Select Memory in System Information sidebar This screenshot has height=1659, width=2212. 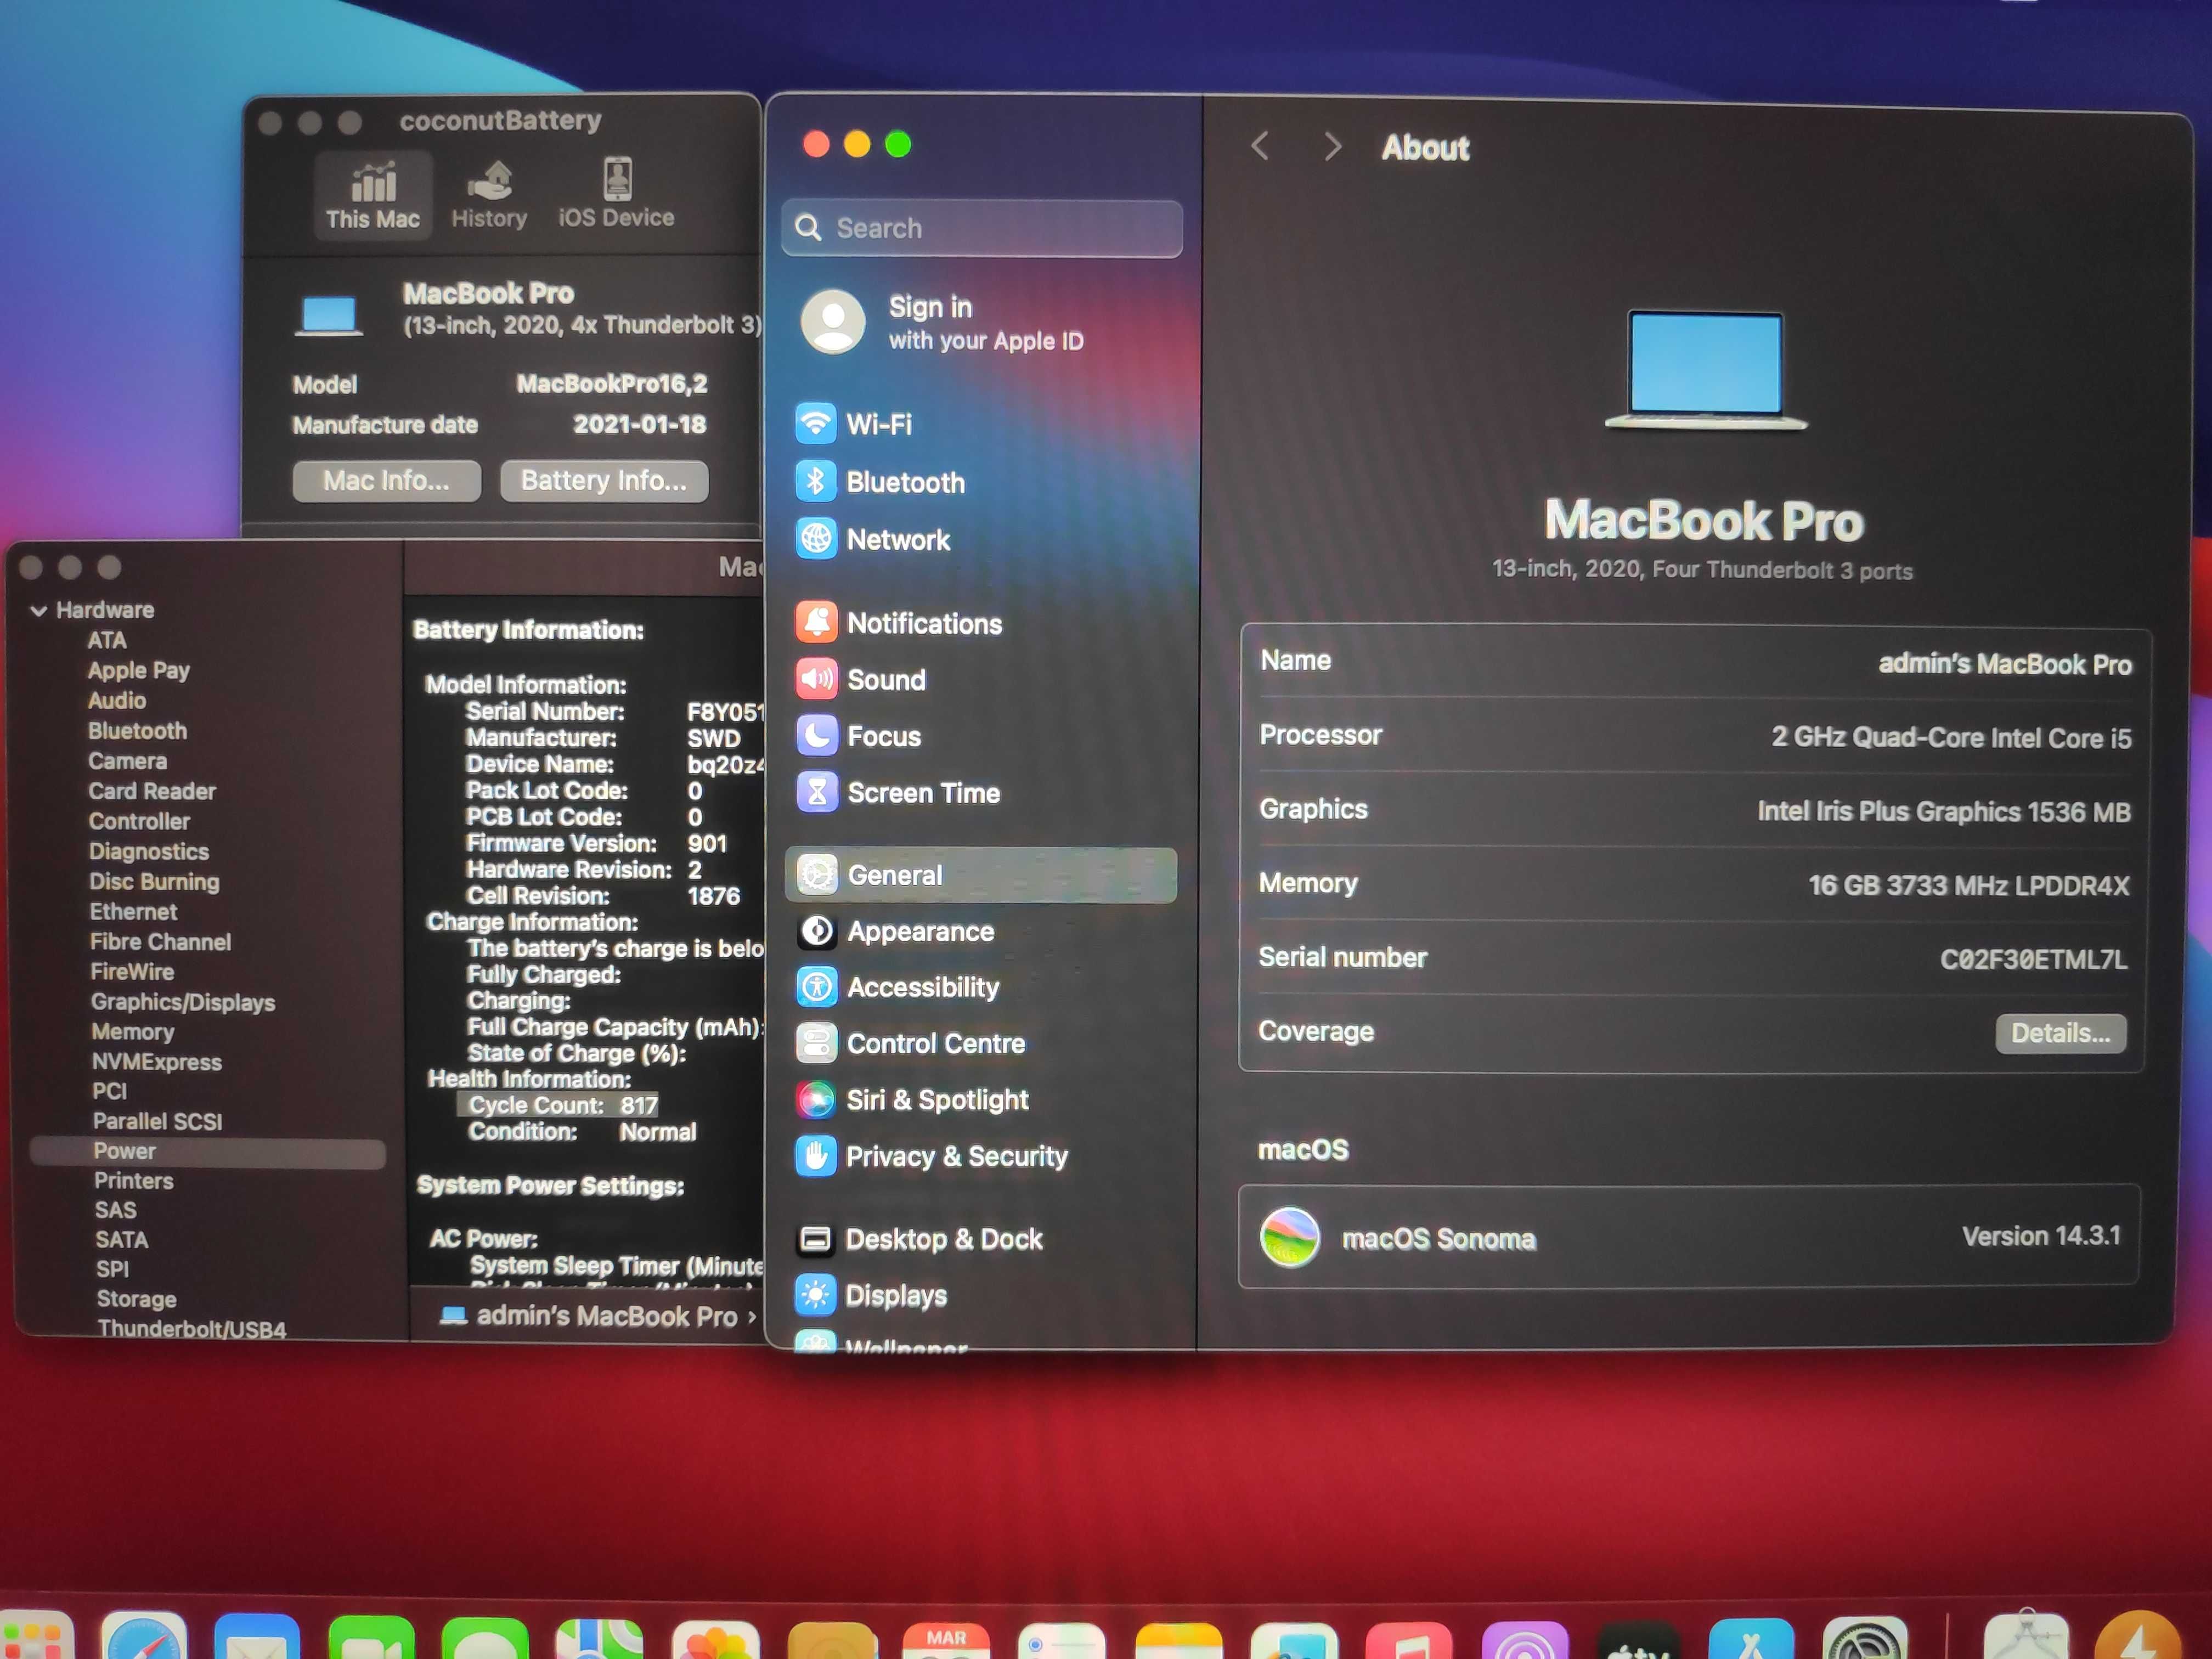[x=133, y=1032]
